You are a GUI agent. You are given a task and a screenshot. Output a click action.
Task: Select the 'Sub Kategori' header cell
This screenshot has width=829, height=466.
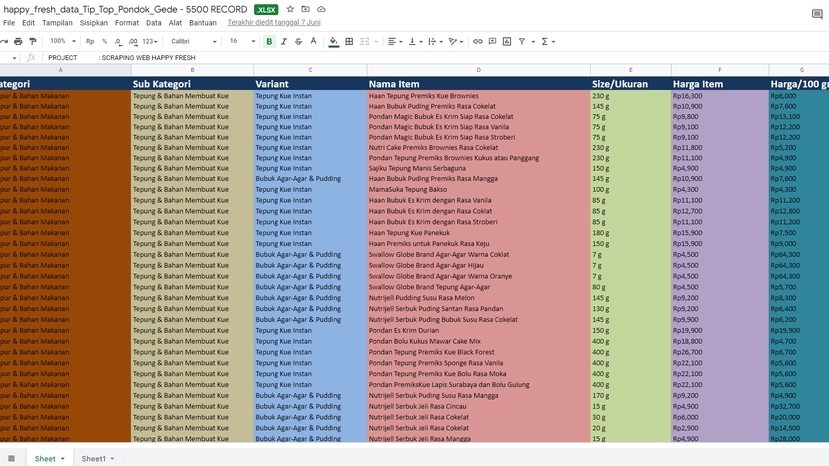coord(192,84)
